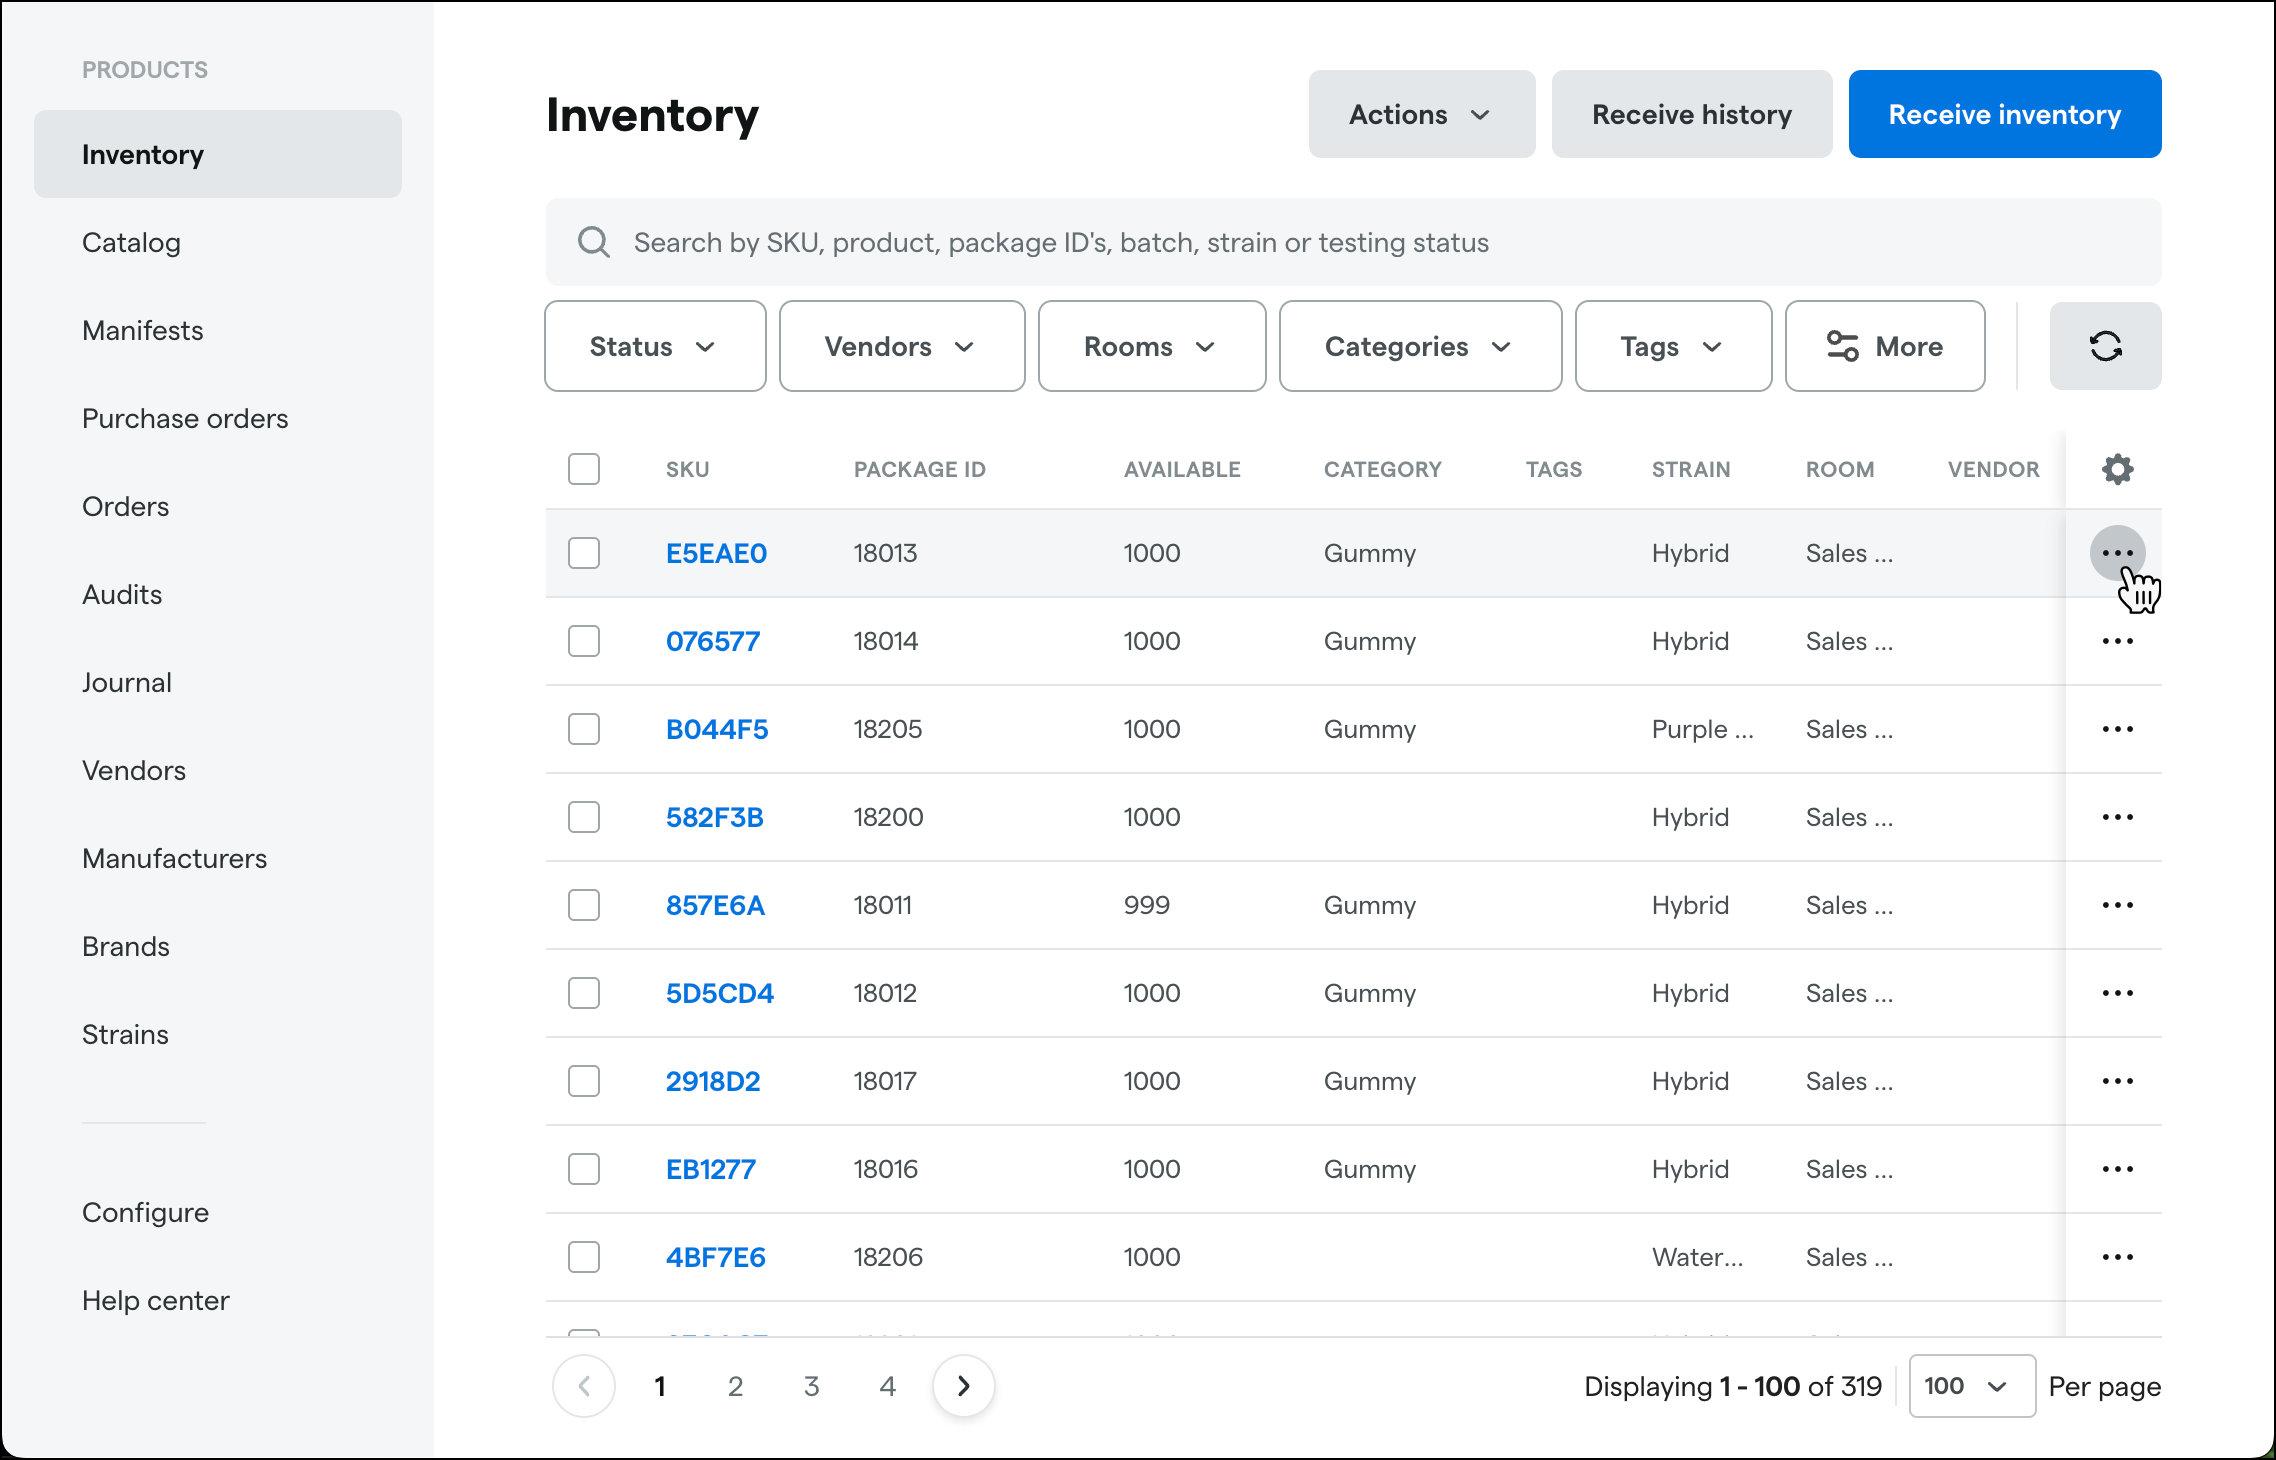The width and height of the screenshot is (2276, 1460).
Task: Click the Receive history button
Action: coord(1691,114)
